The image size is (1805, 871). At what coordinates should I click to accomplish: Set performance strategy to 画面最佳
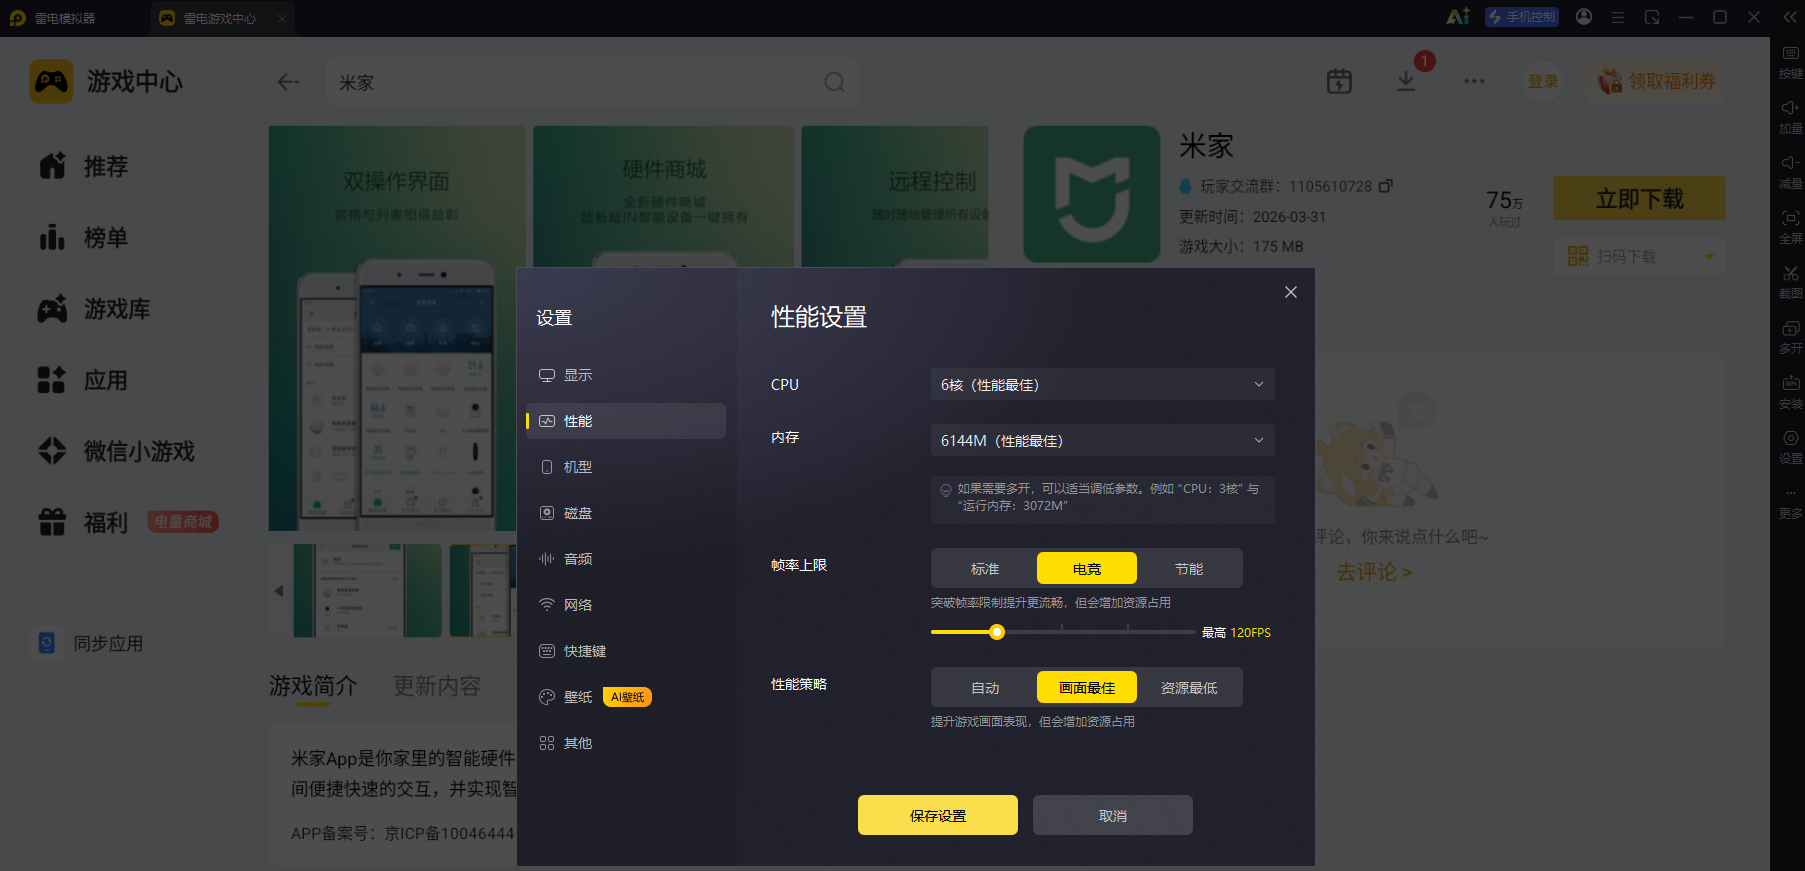[1087, 687]
